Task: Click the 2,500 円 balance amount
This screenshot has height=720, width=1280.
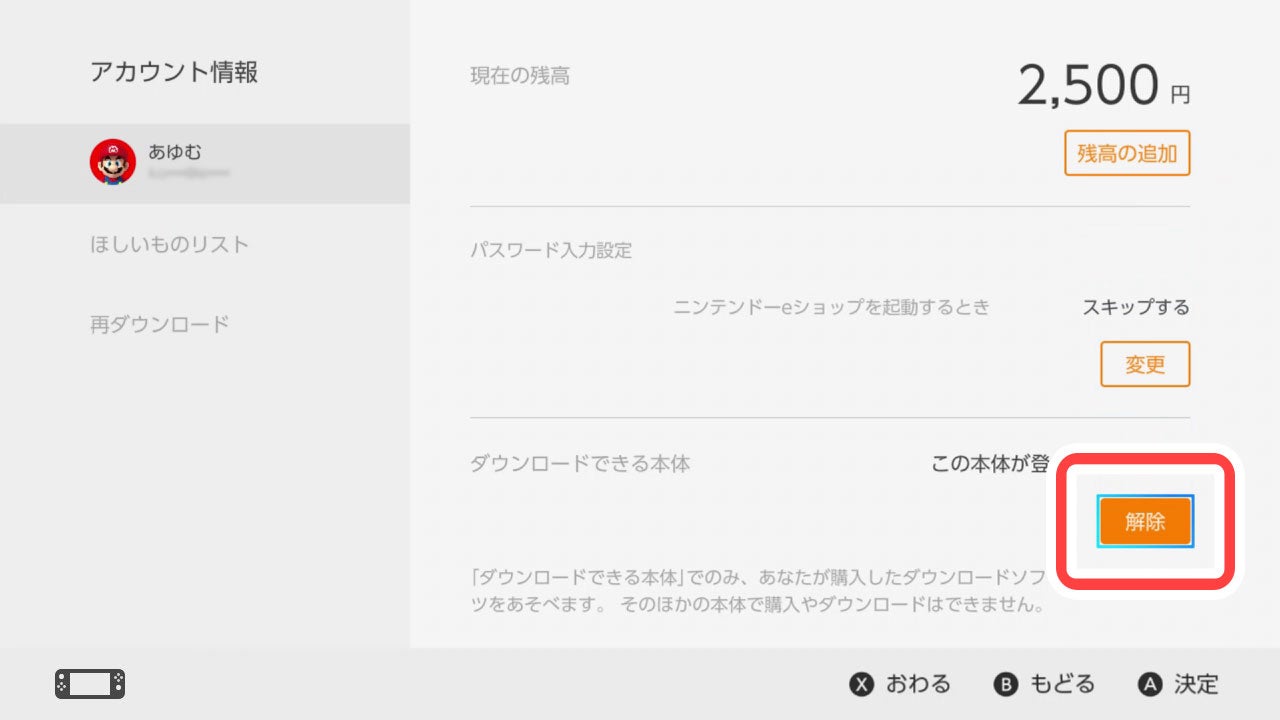Action: click(x=1104, y=86)
